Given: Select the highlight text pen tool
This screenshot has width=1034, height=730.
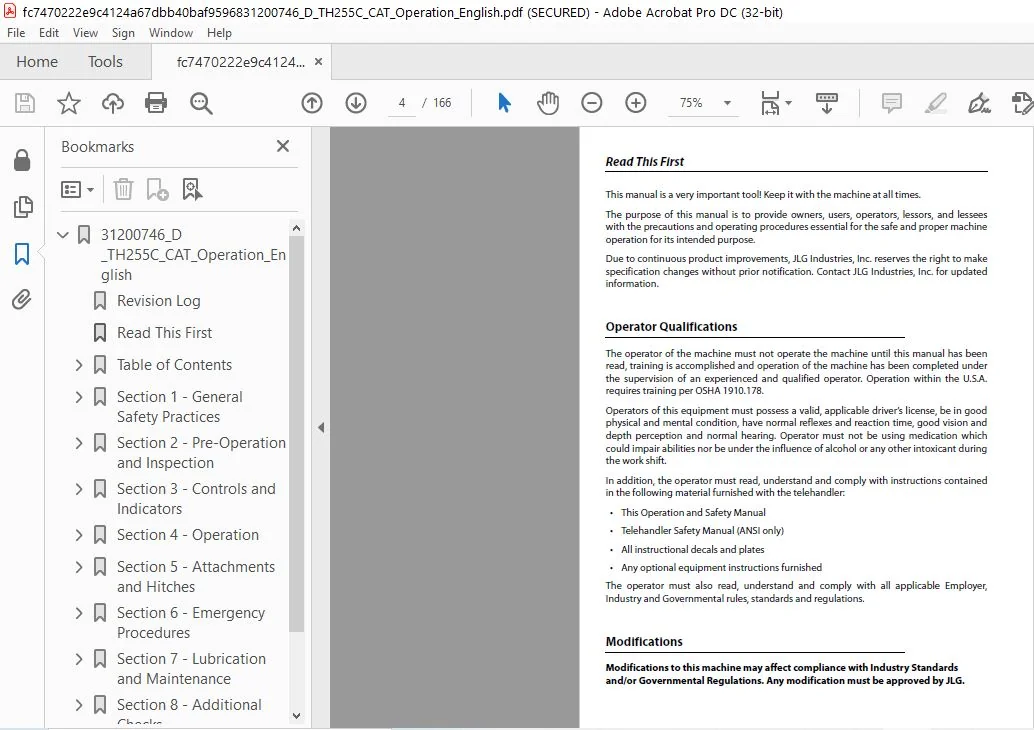Looking at the screenshot, I should coord(936,103).
